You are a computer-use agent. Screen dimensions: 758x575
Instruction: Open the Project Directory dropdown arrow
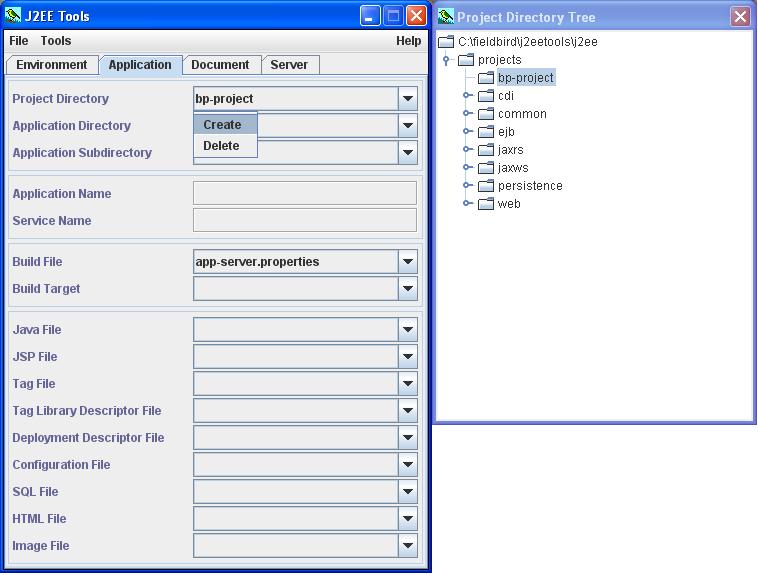pos(407,99)
